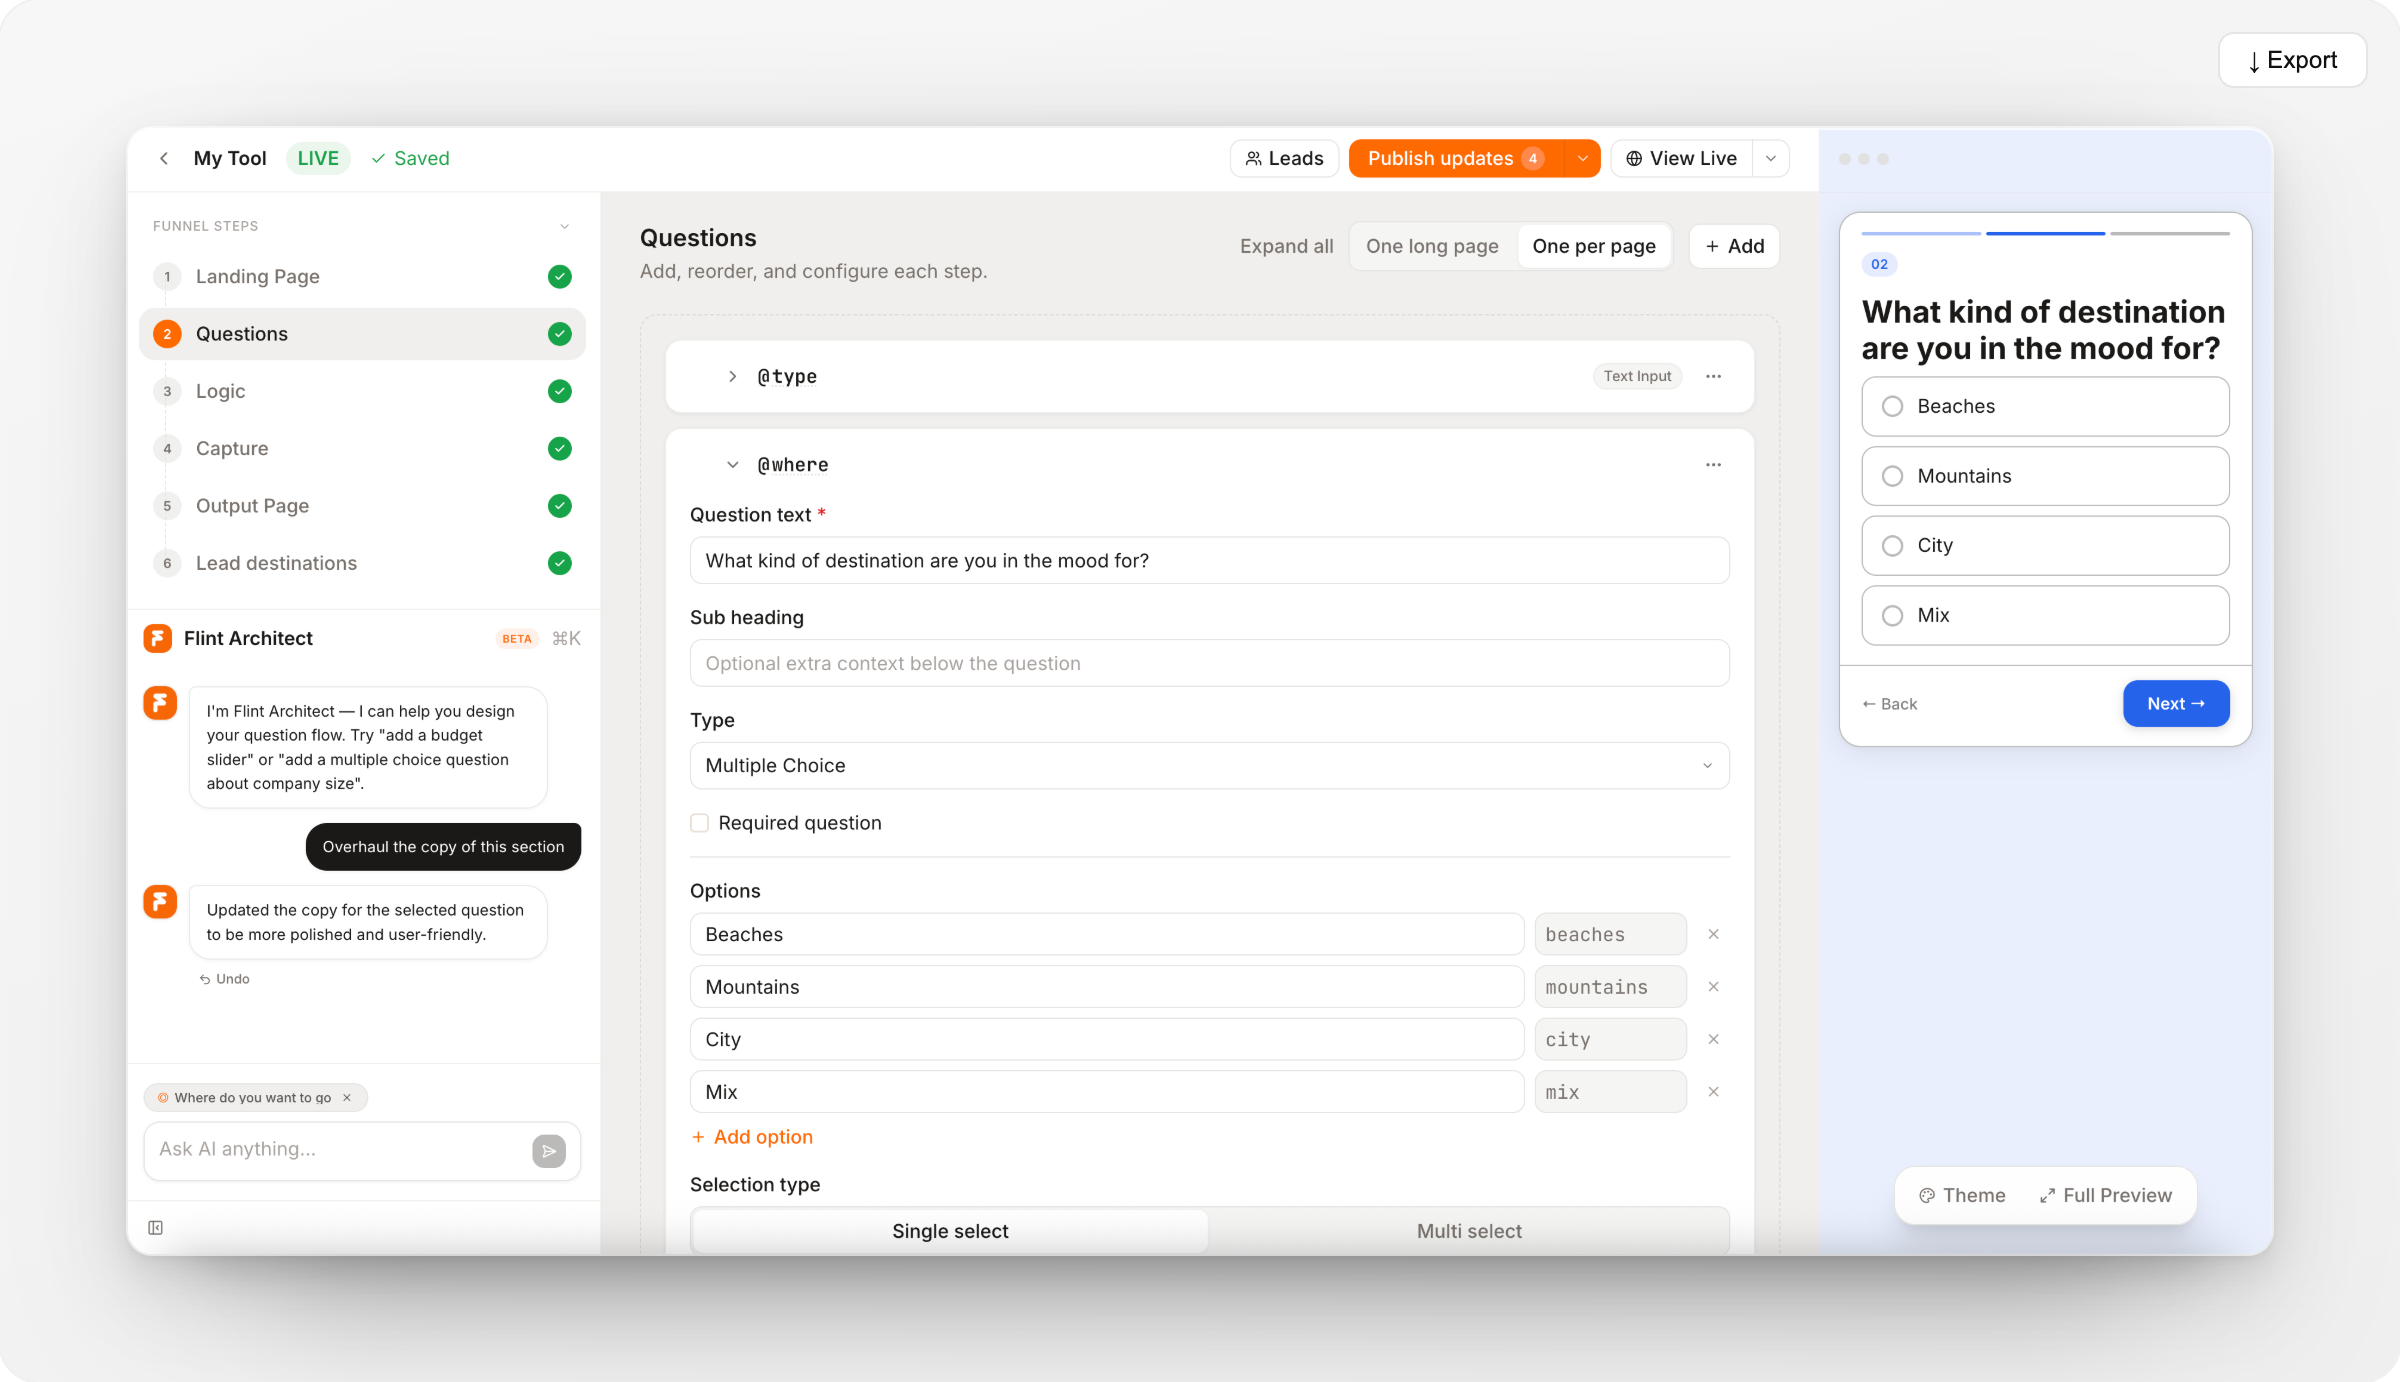
Task: Open the Output Page step
Action: click(362, 506)
